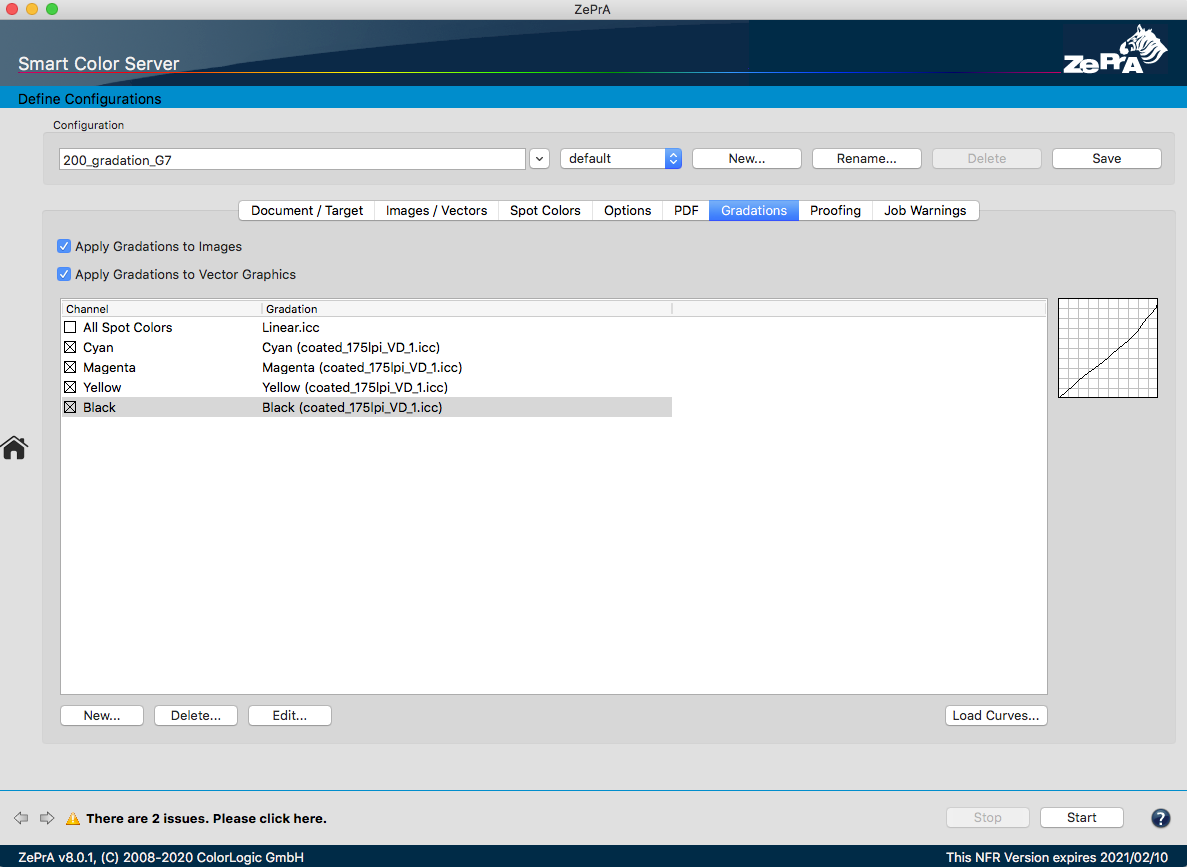Maximize window with the green button
Viewport: 1187px width, 867px height.
pyautogui.click(x=51, y=9)
